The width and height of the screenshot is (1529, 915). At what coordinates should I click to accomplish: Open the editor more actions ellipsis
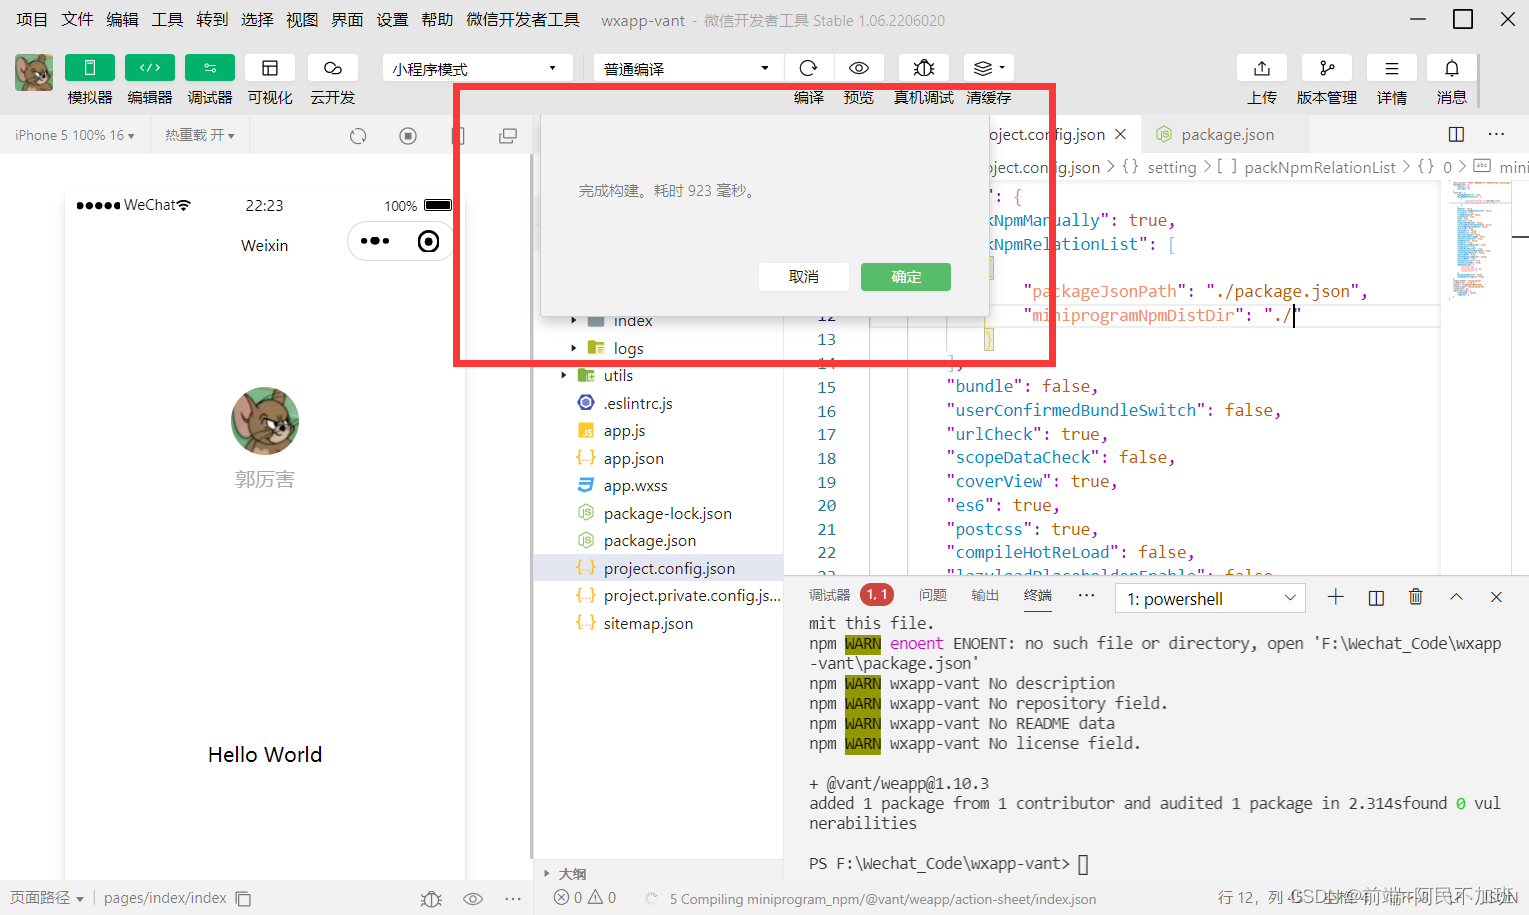pyautogui.click(x=1496, y=134)
